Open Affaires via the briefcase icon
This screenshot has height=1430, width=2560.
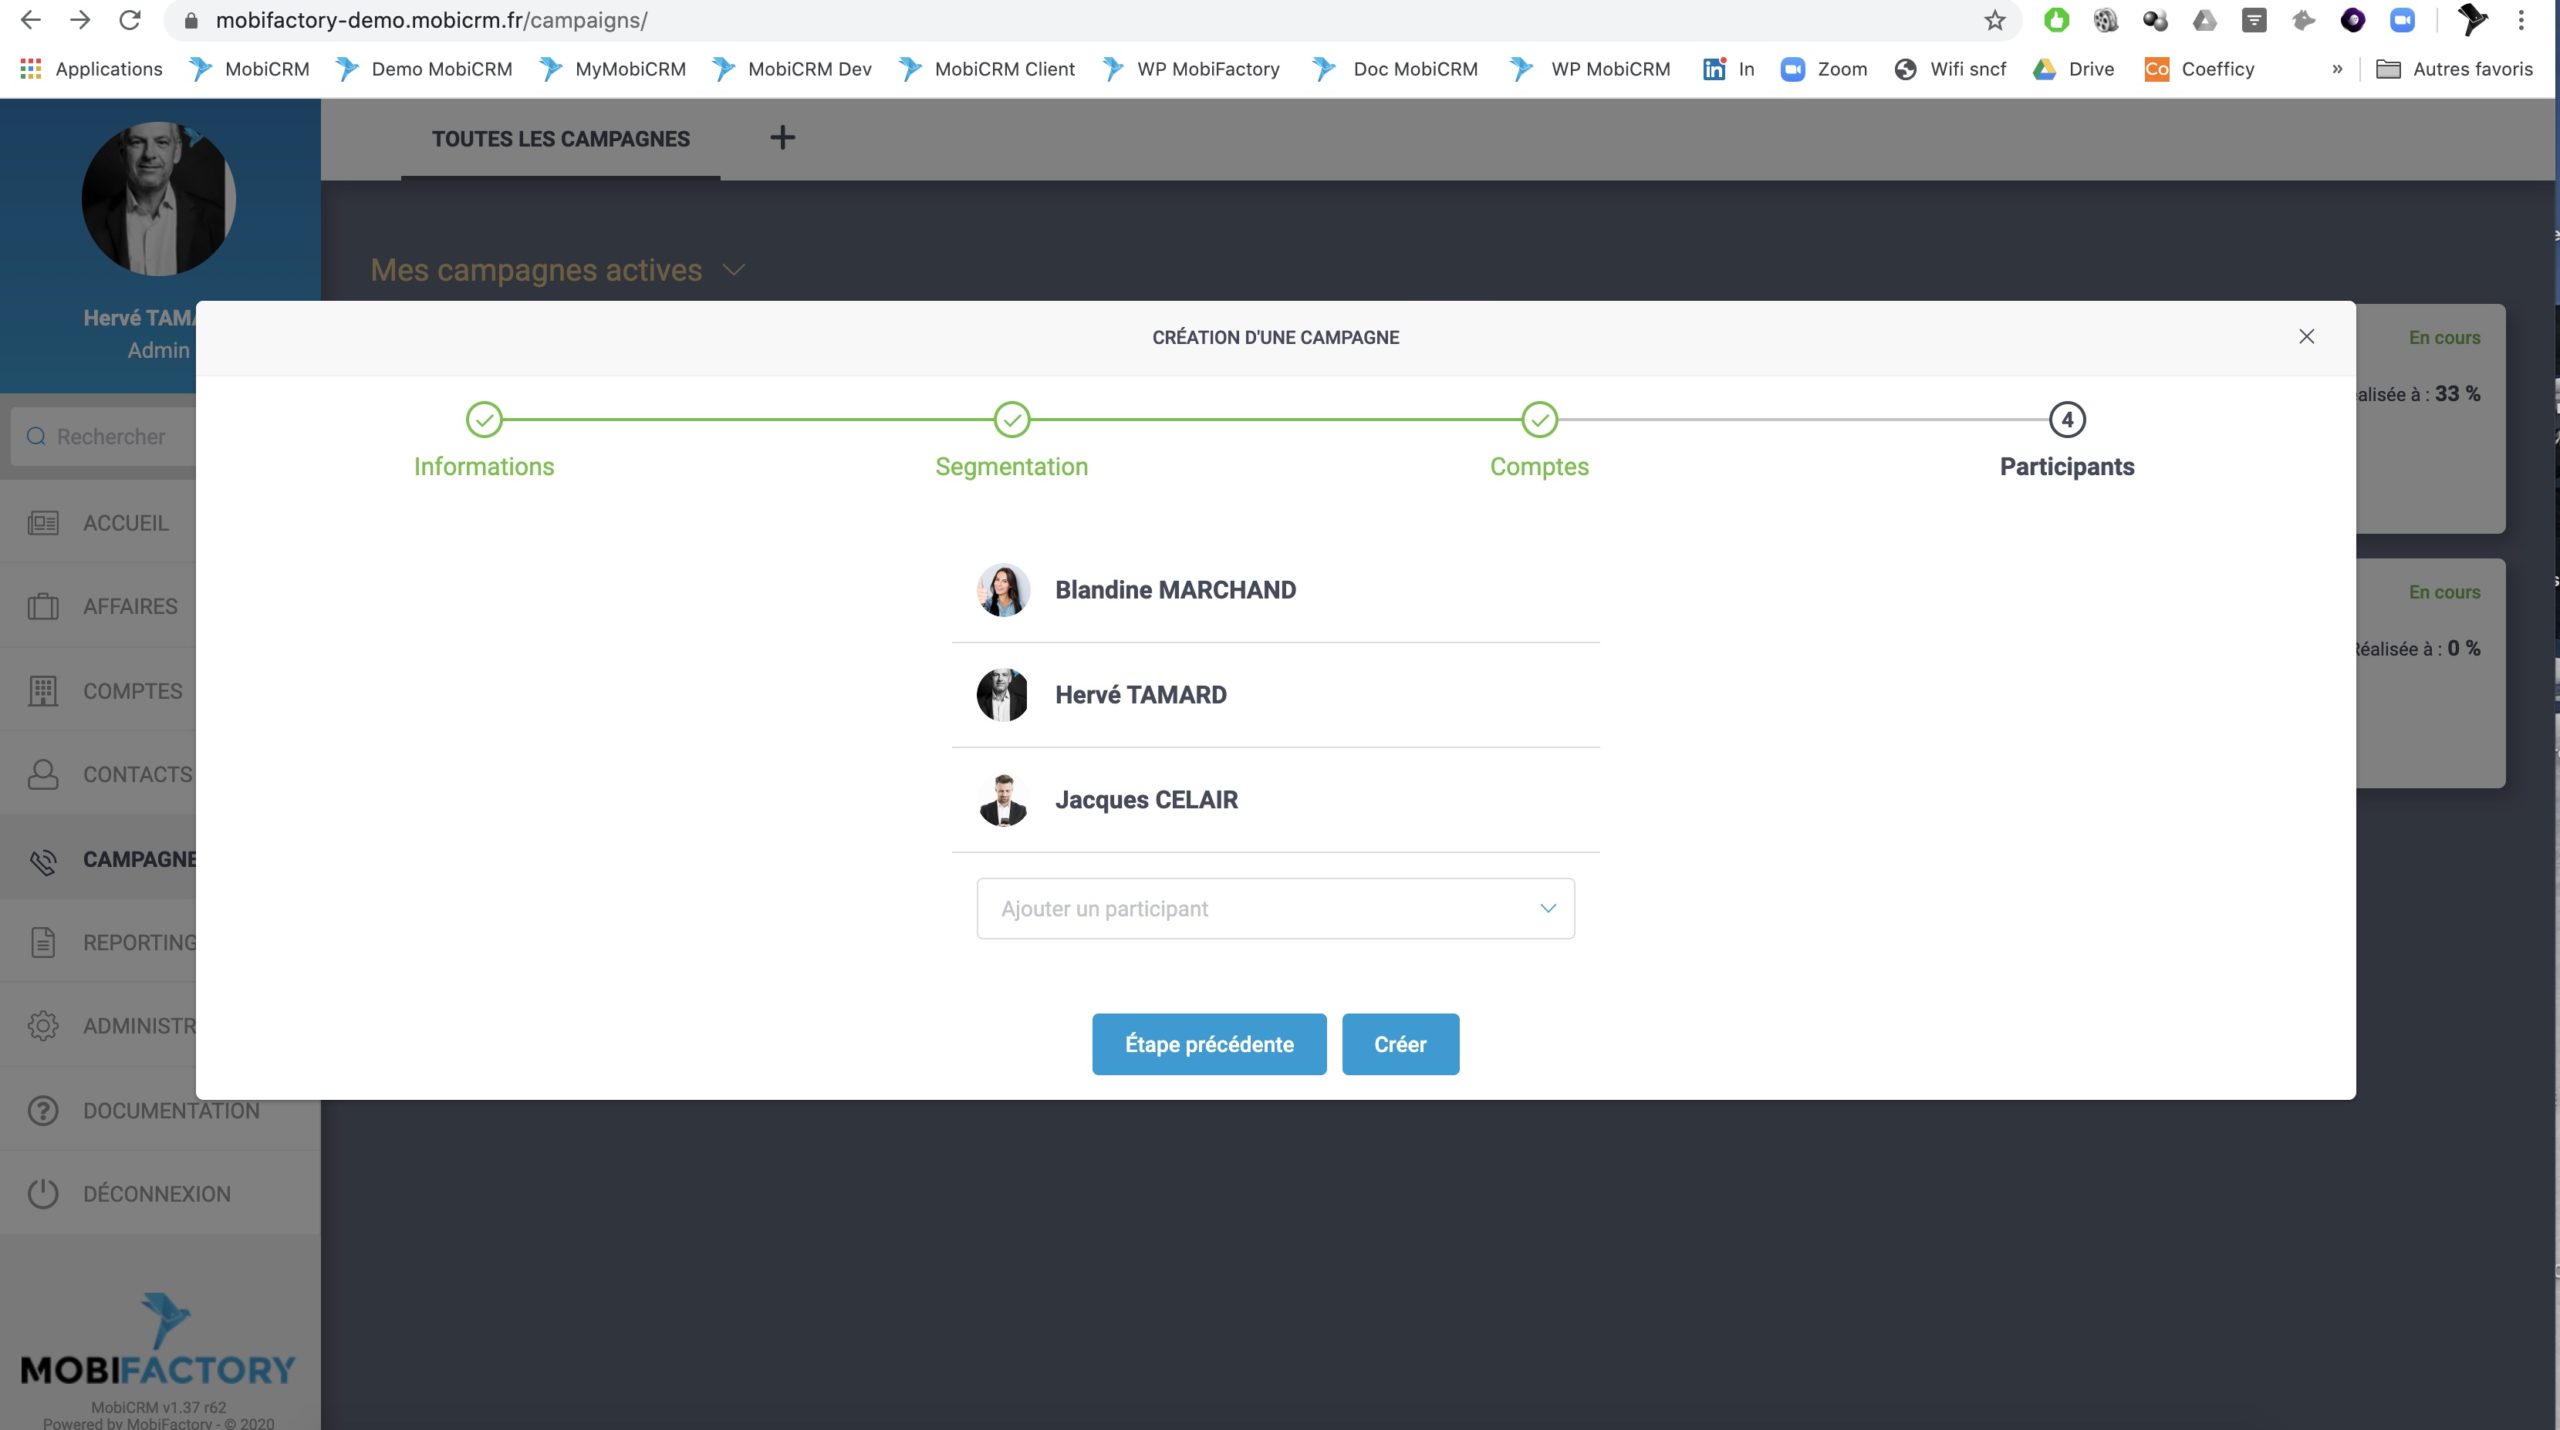43,606
